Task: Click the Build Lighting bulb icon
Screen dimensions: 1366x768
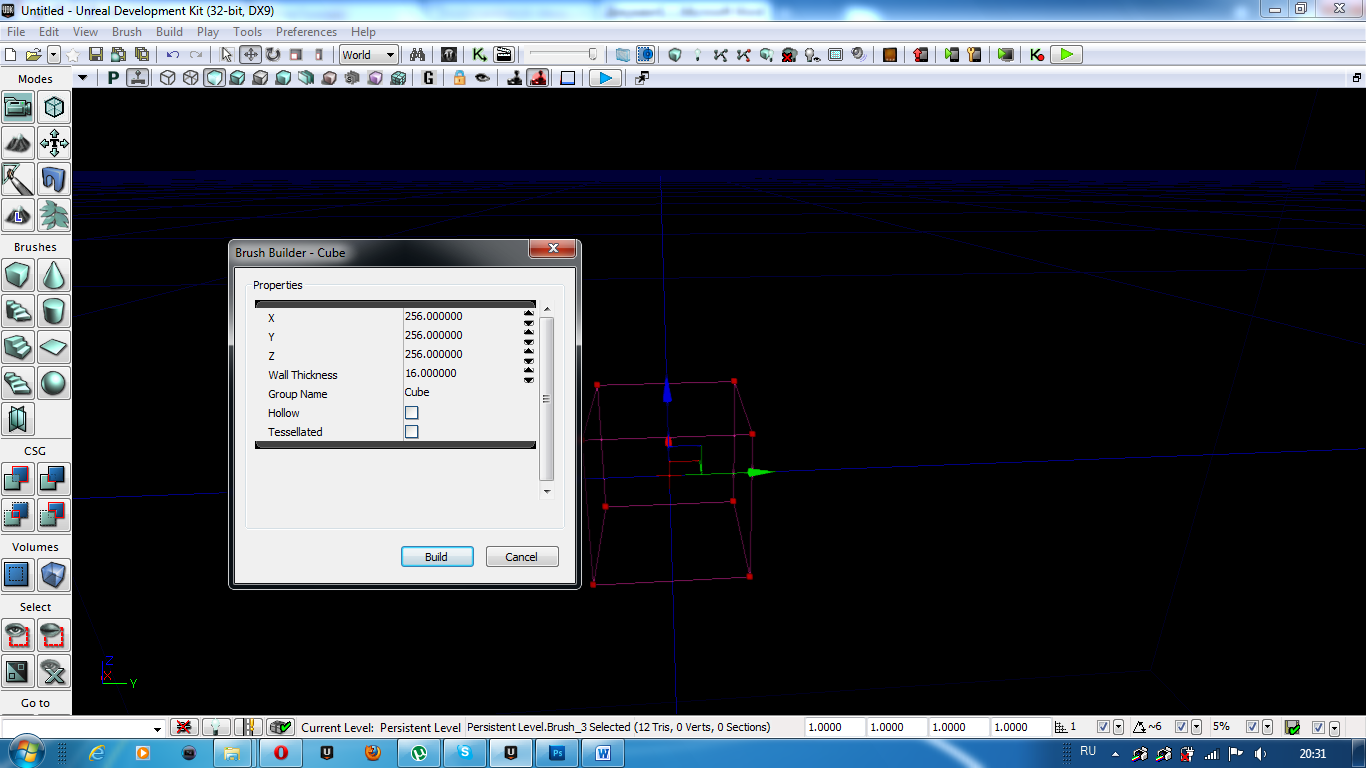Action: click(x=698, y=55)
